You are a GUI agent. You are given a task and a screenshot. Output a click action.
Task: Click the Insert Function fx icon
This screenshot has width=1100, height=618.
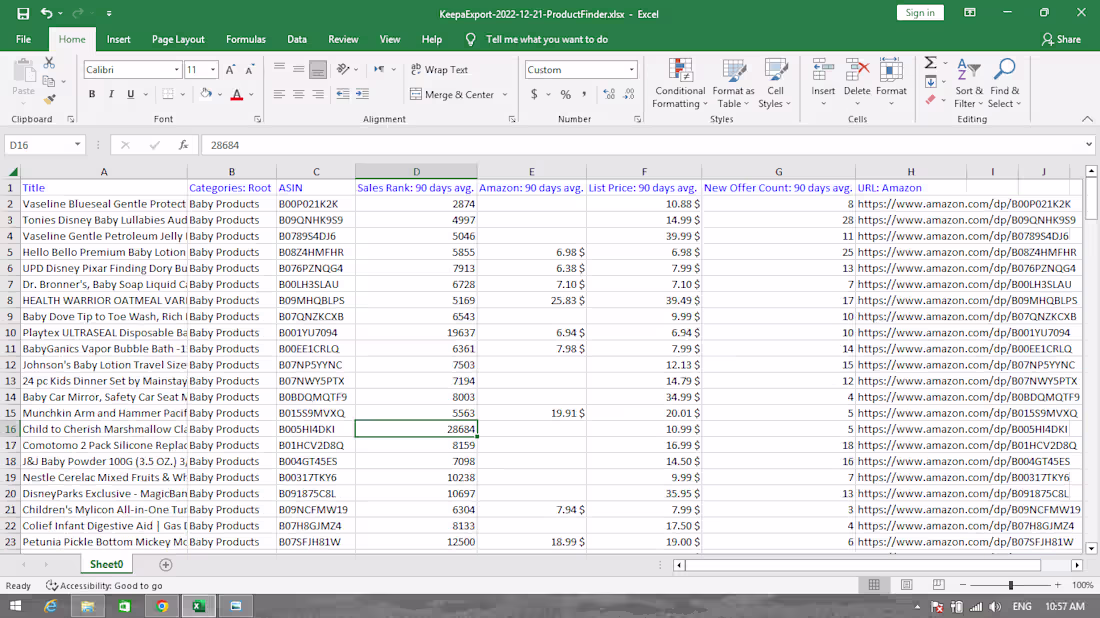click(183, 145)
